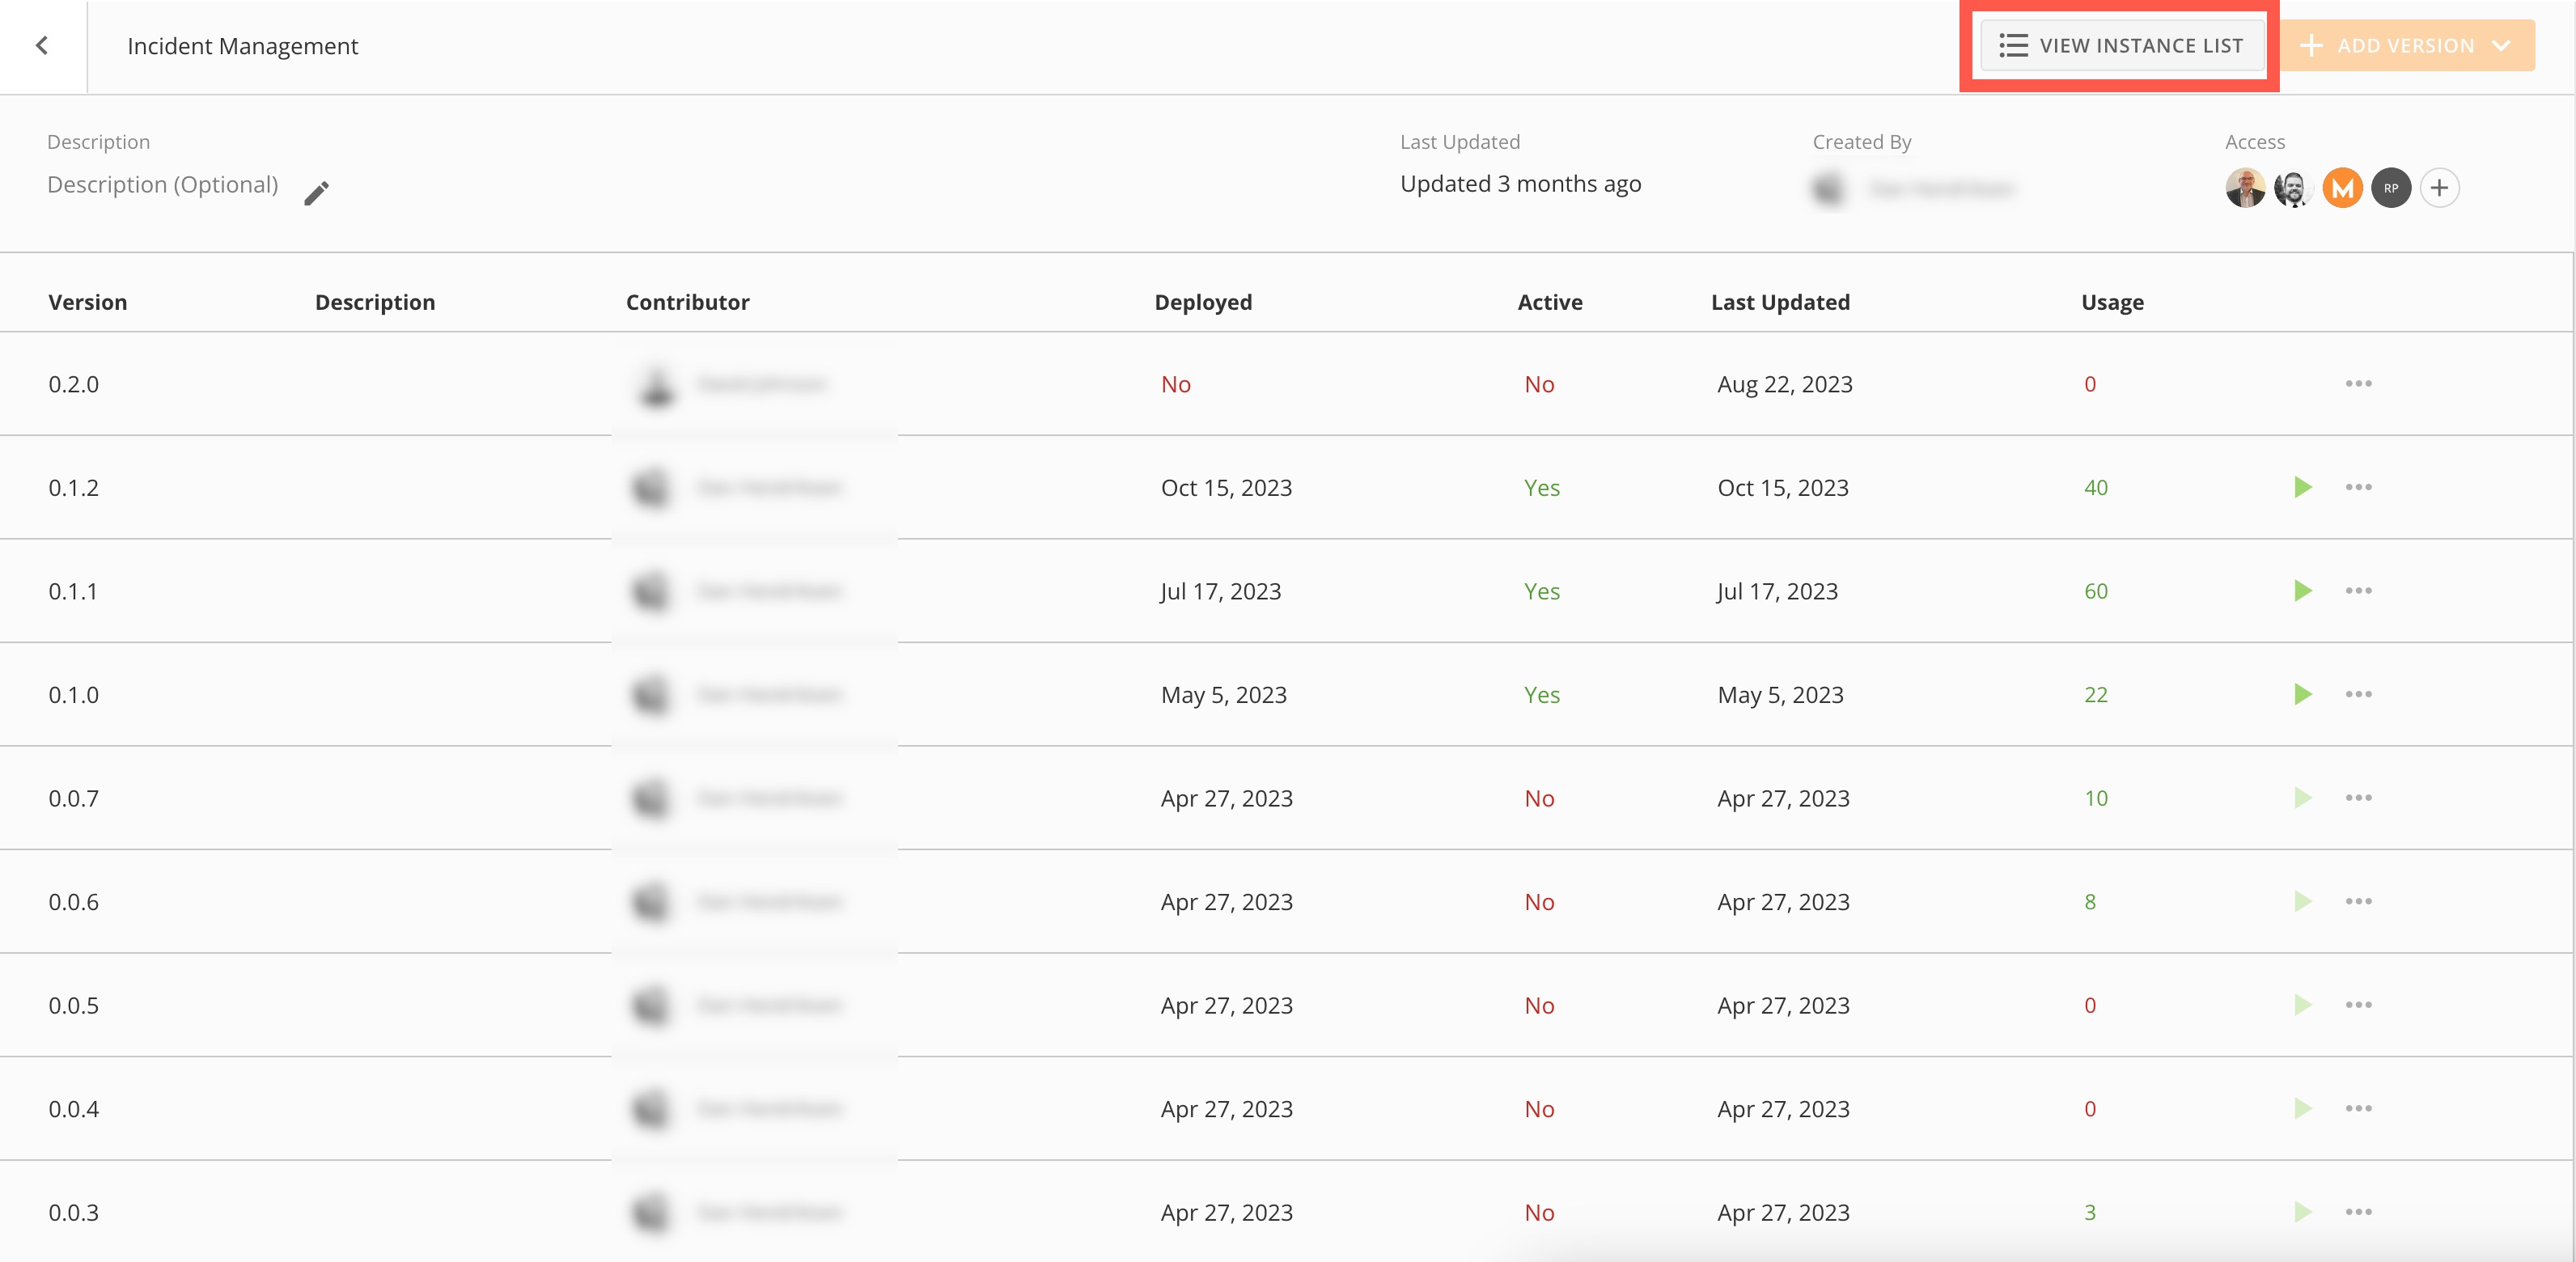The width and height of the screenshot is (2576, 1262).
Task: Open the more options menu for version 0.0.7
Action: (x=2359, y=798)
